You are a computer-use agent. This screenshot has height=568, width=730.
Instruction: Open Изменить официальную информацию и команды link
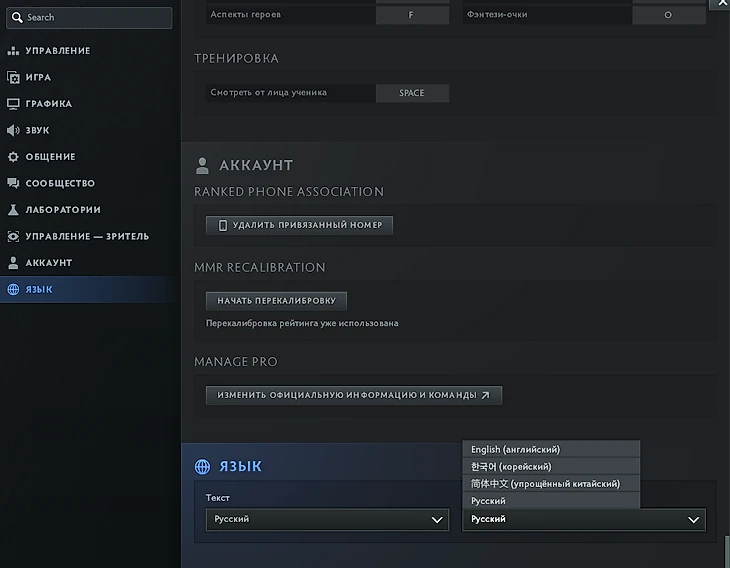(x=353, y=395)
